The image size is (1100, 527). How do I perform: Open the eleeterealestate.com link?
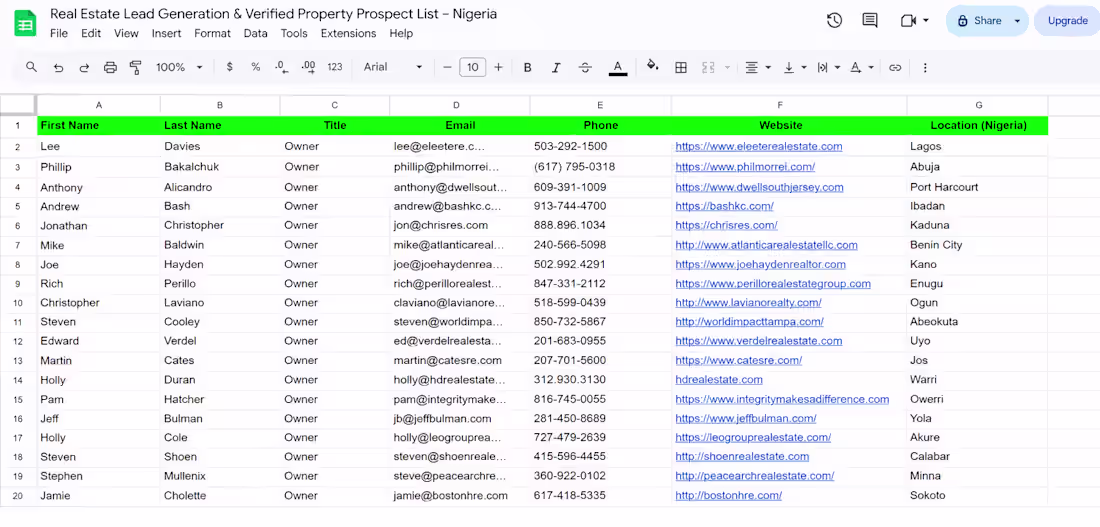(x=758, y=147)
